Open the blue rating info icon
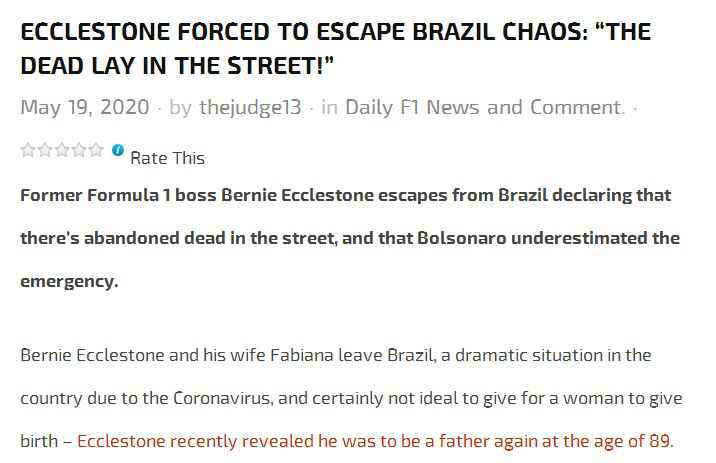Viewport: 716px width, 463px height. pyautogui.click(x=118, y=150)
